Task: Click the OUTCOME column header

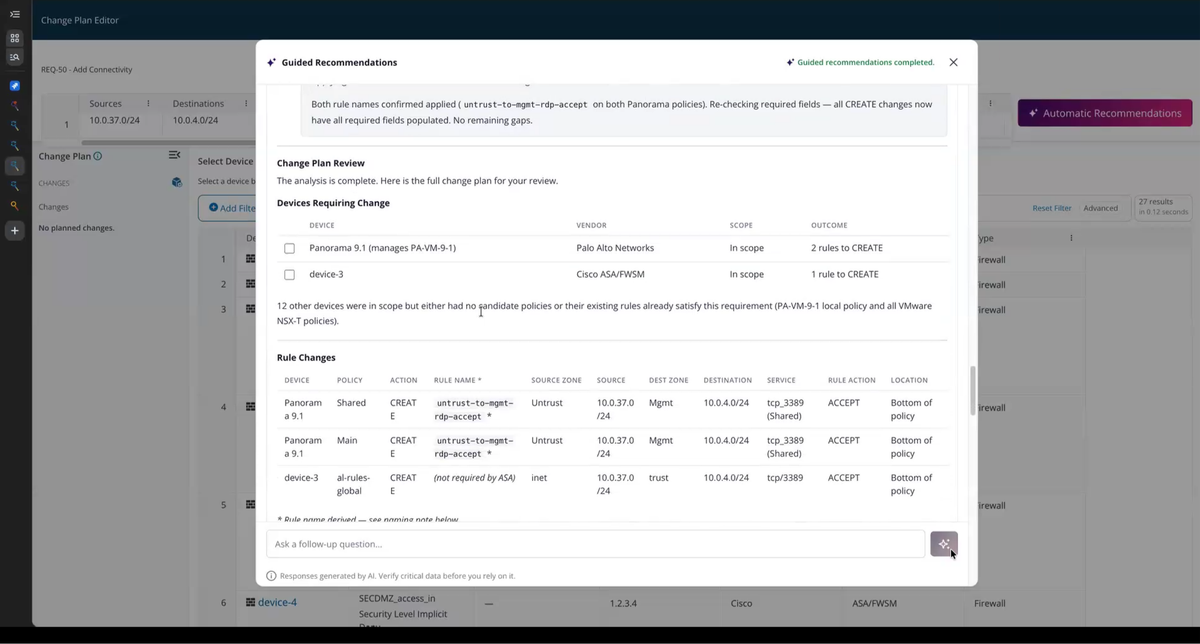Action: click(x=829, y=225)
